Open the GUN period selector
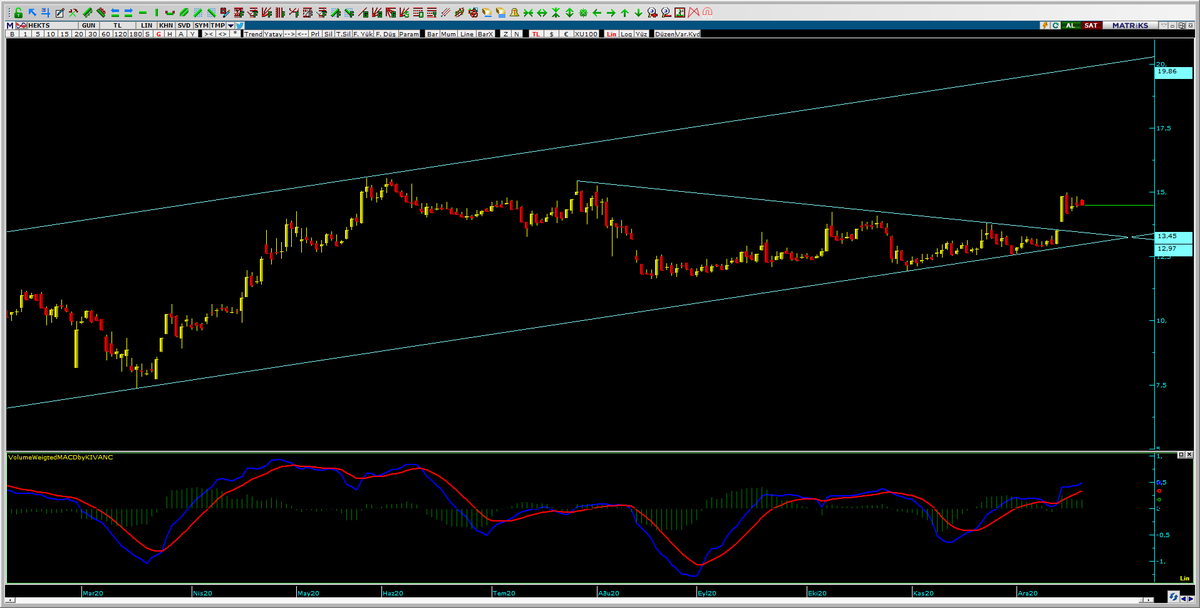 [x=88, y=25]
